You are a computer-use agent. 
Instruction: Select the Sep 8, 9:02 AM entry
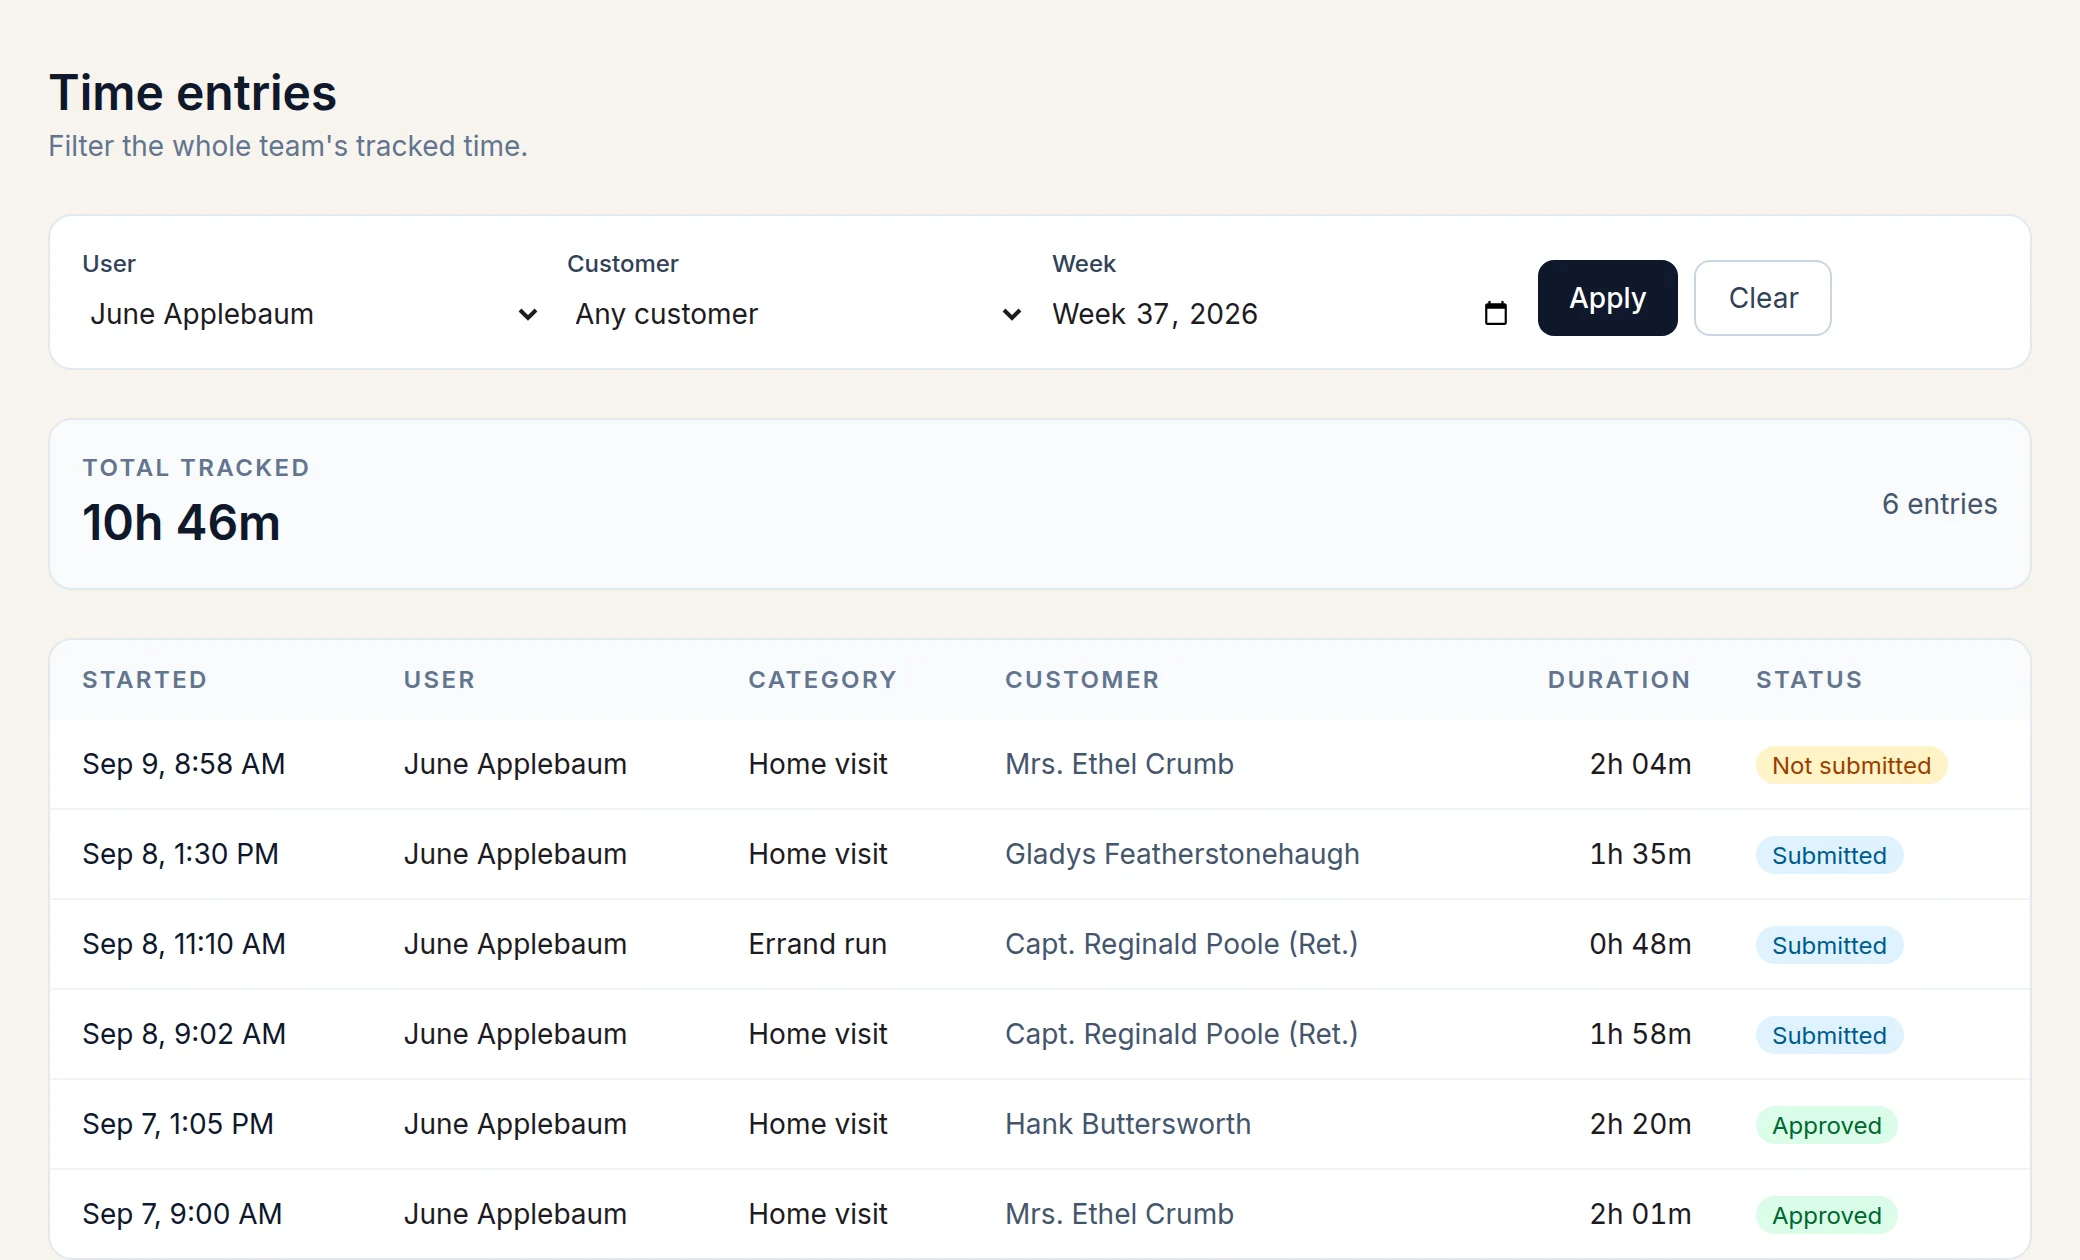pos(1040,1034)
